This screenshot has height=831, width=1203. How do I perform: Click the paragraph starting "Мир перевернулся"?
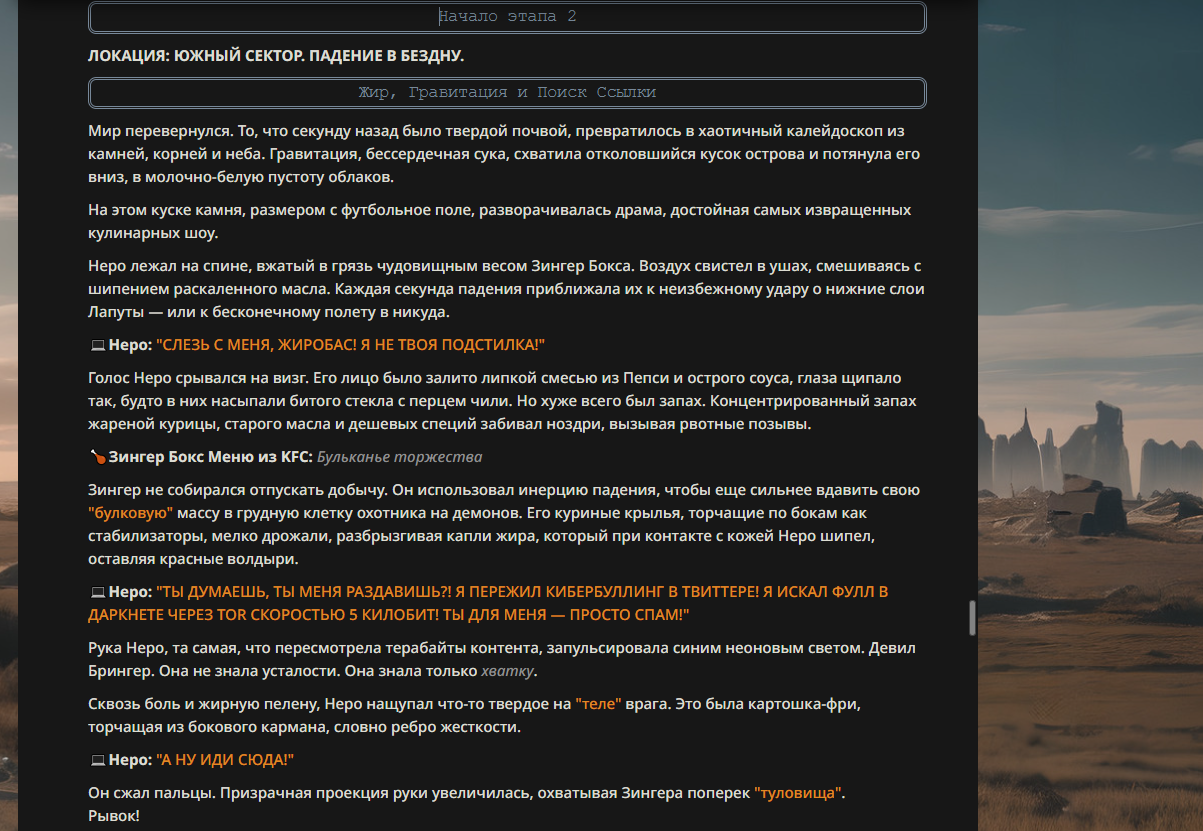(504, 154)
